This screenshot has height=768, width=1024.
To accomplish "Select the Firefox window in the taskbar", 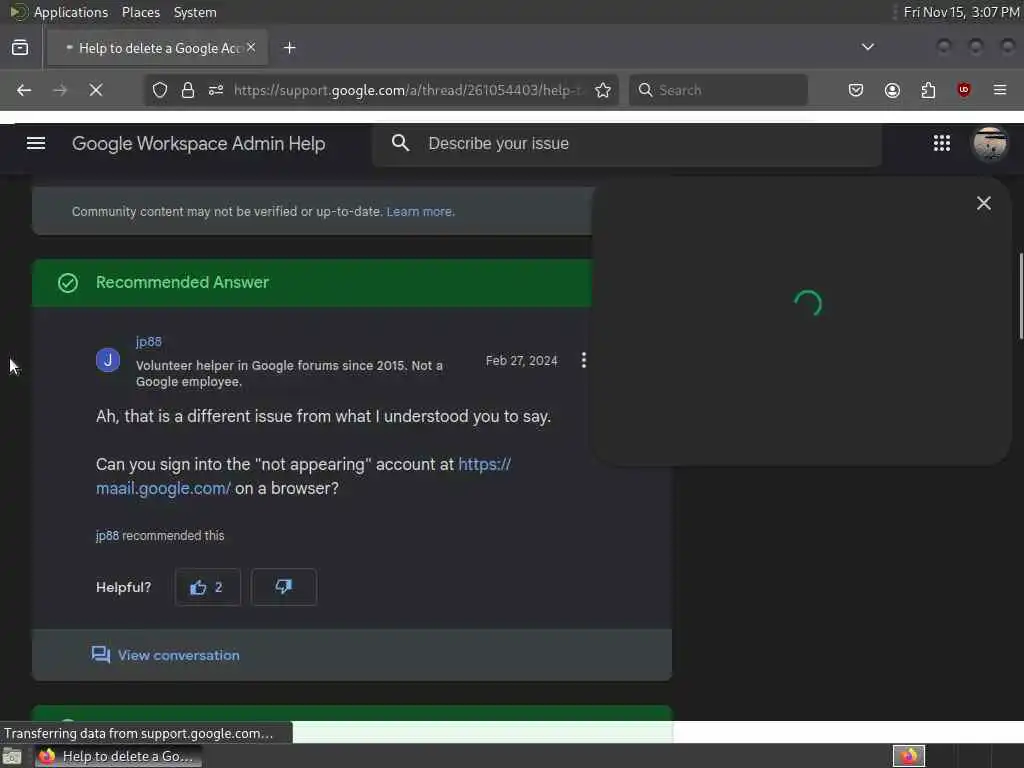I will point(118,756).
